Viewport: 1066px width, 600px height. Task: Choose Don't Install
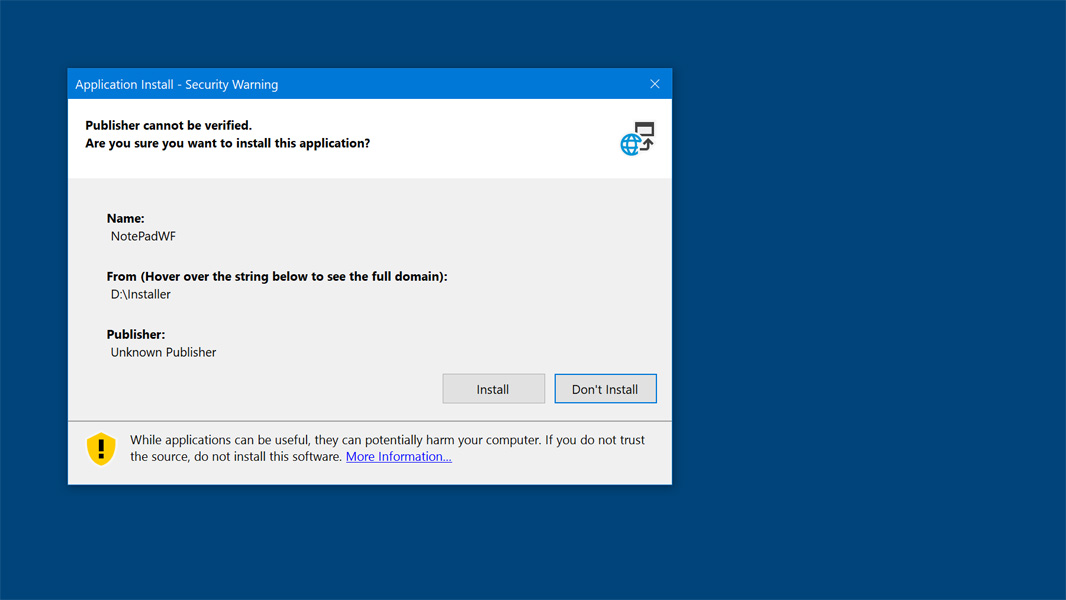pos(605,389)
